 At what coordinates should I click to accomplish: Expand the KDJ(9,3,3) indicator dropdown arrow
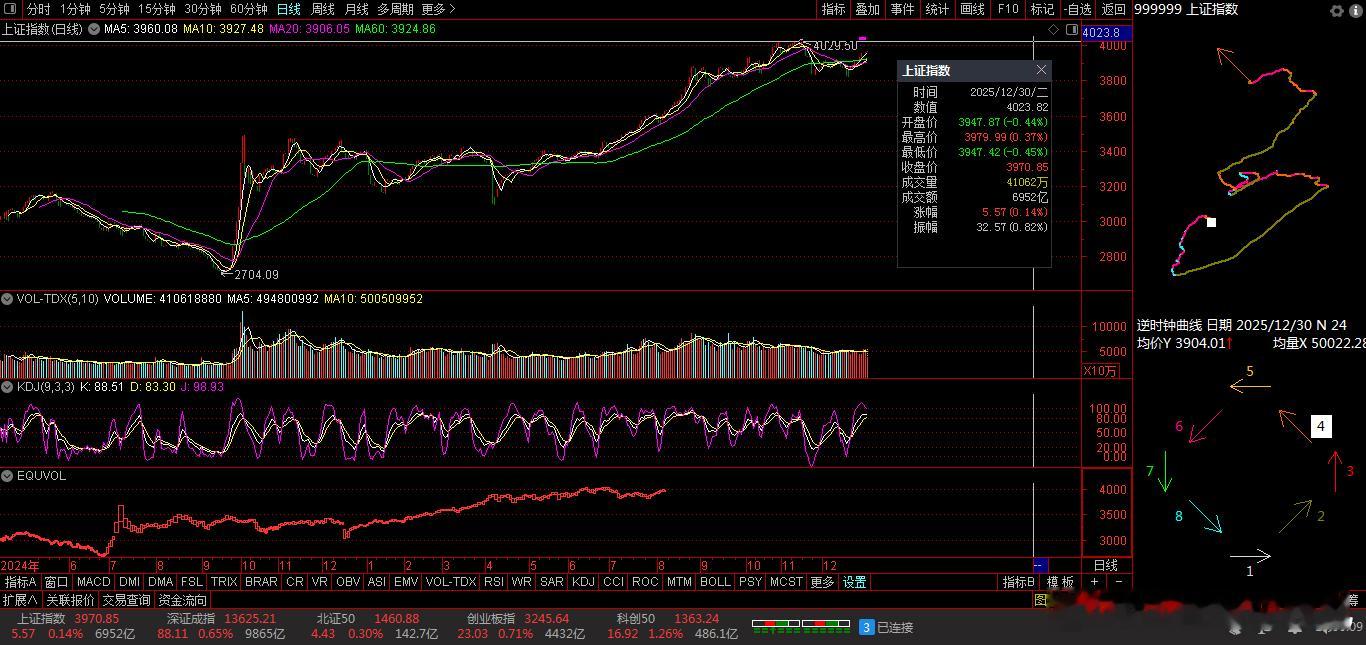(x=7, y=386)
